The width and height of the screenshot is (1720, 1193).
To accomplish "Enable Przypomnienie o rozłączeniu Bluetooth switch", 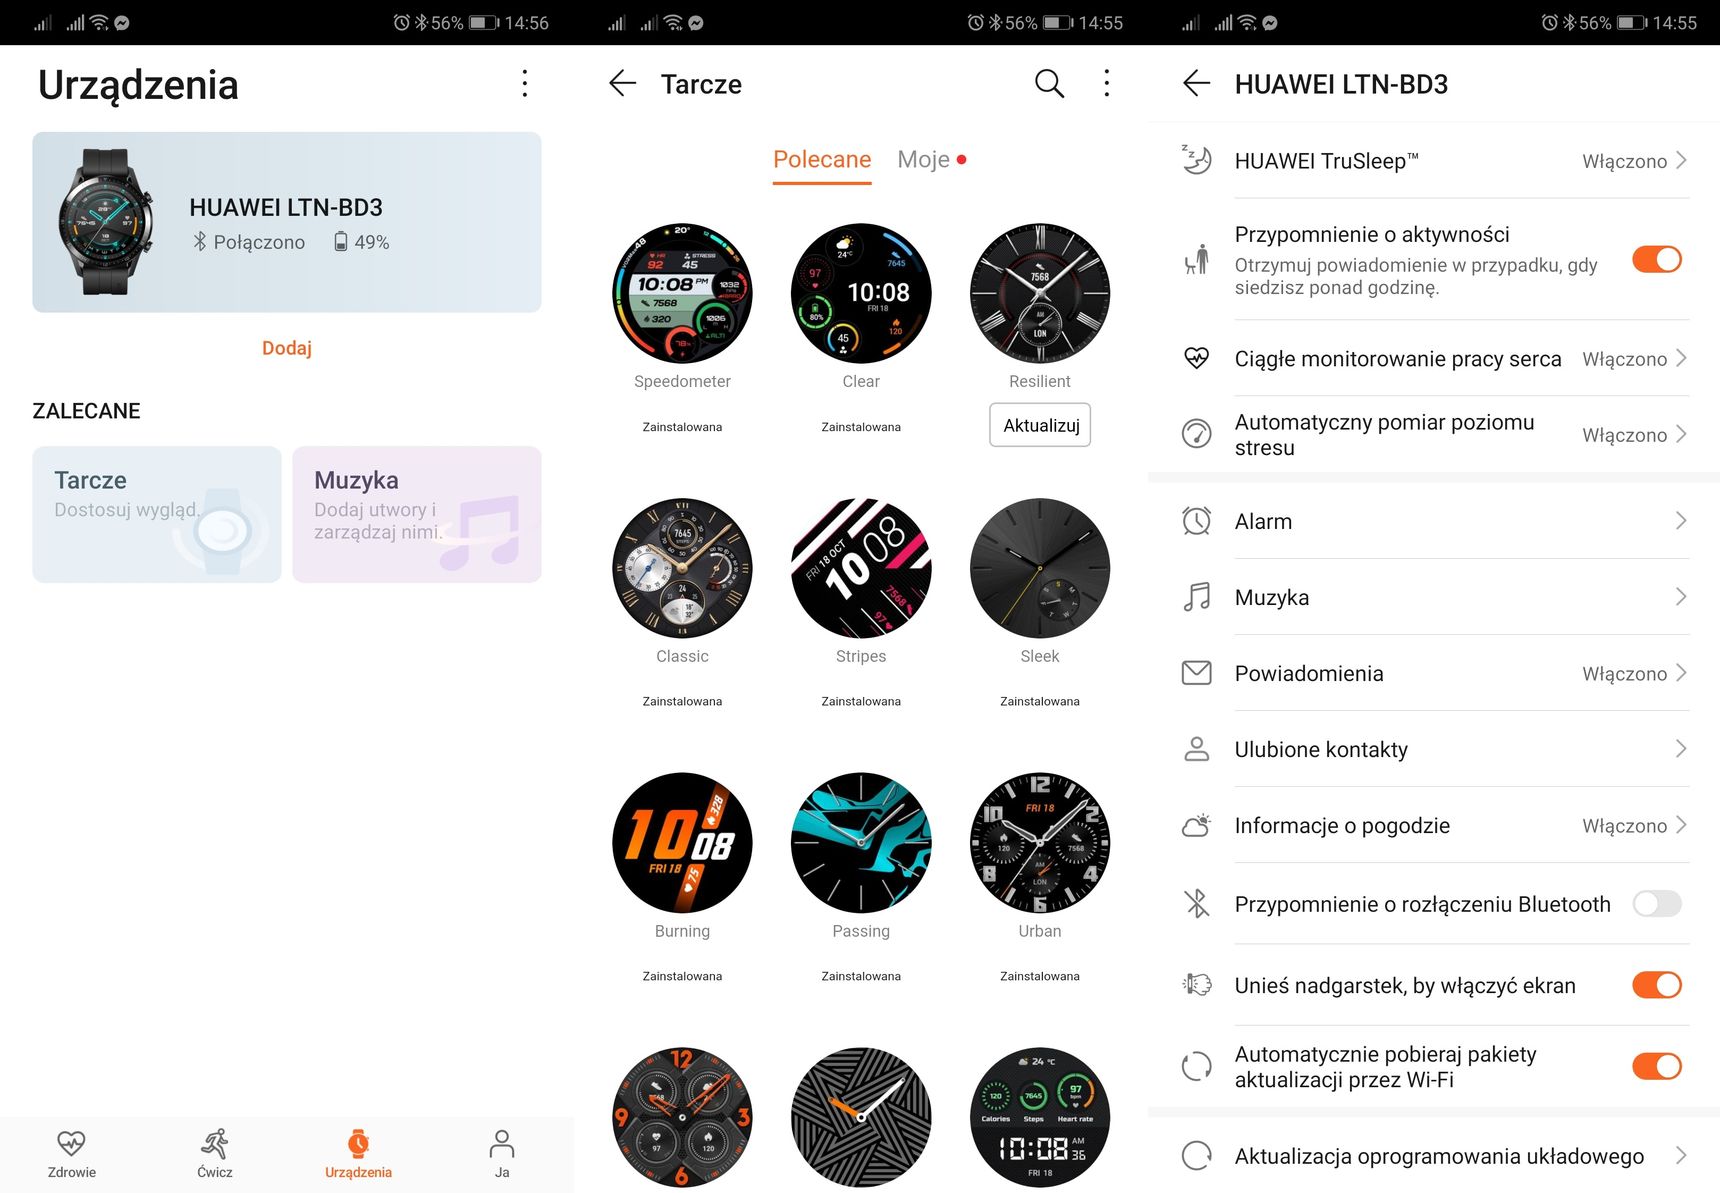I will (1656, 904).
